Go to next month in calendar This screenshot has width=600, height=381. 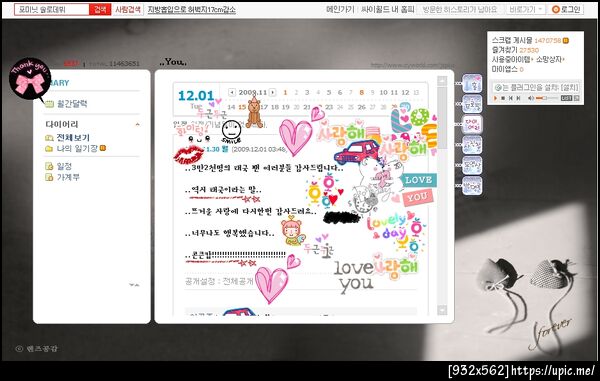[272, 92]
